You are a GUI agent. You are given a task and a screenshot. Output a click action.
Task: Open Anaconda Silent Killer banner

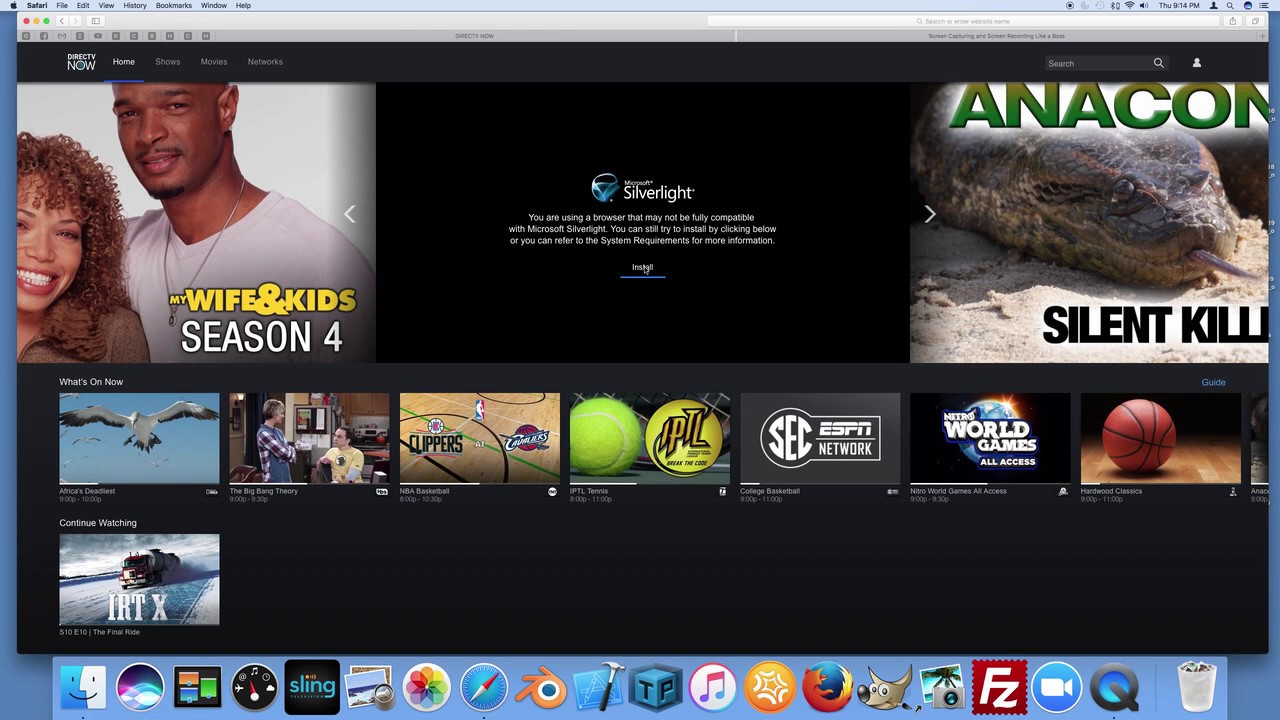1089,222
